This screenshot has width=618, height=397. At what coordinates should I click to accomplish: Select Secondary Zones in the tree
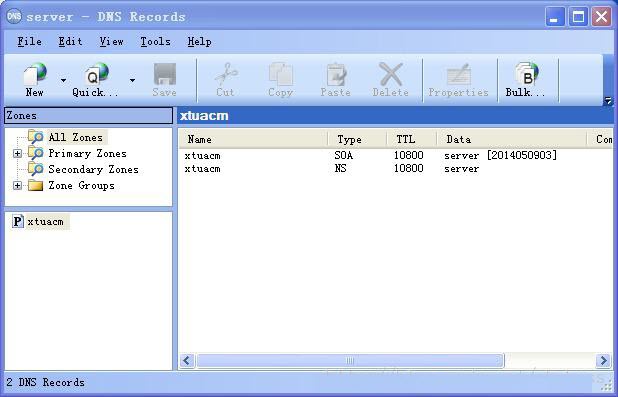coord(93,170)
